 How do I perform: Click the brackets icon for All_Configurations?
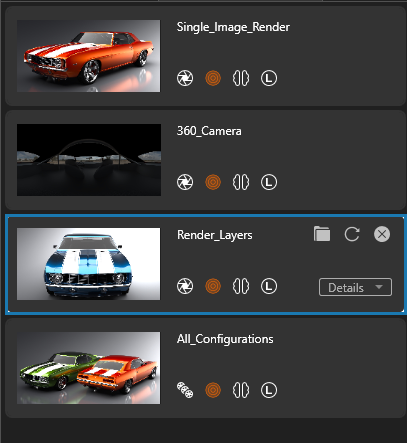point(241,390)
